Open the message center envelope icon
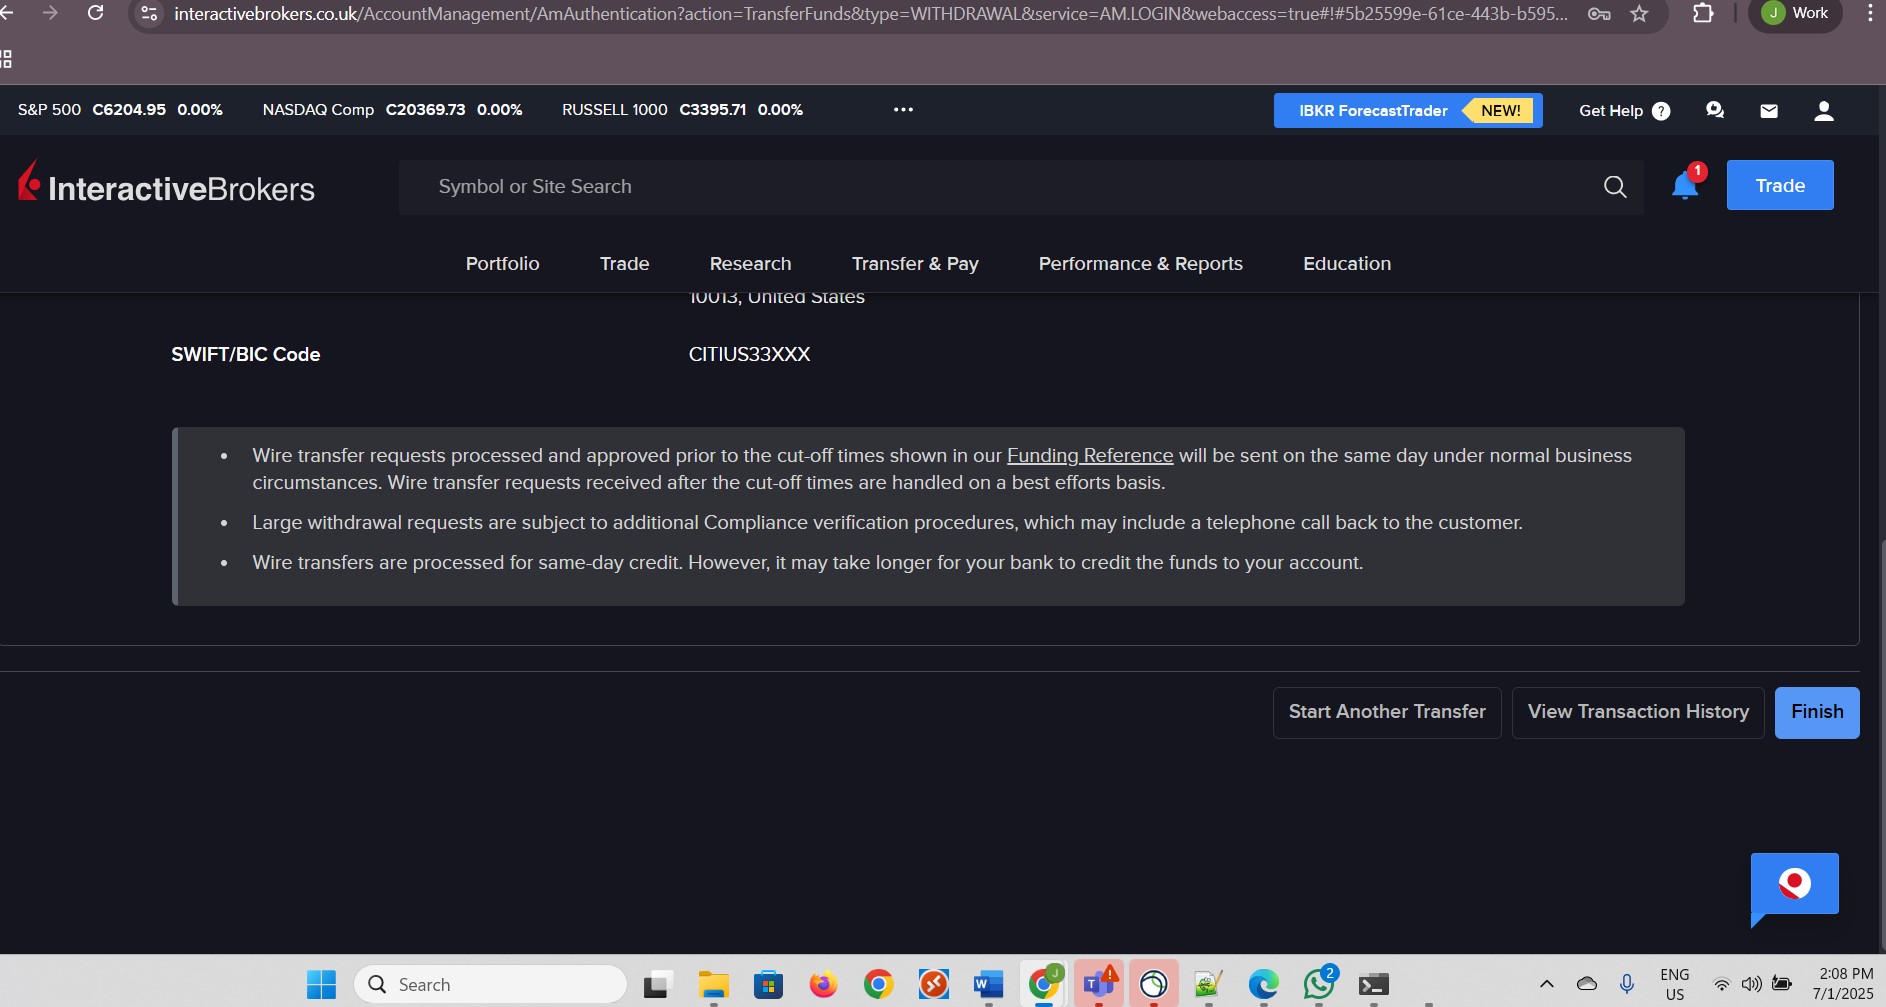Image resolution: width=1886 pixels, height=1007 pixels. 1769,111
